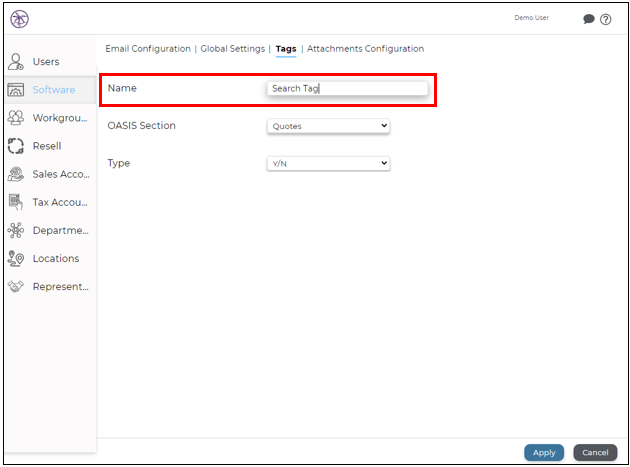Viewport: 630px width, 467px height.
Task: Click the Name field label
Action: (122, 88)
